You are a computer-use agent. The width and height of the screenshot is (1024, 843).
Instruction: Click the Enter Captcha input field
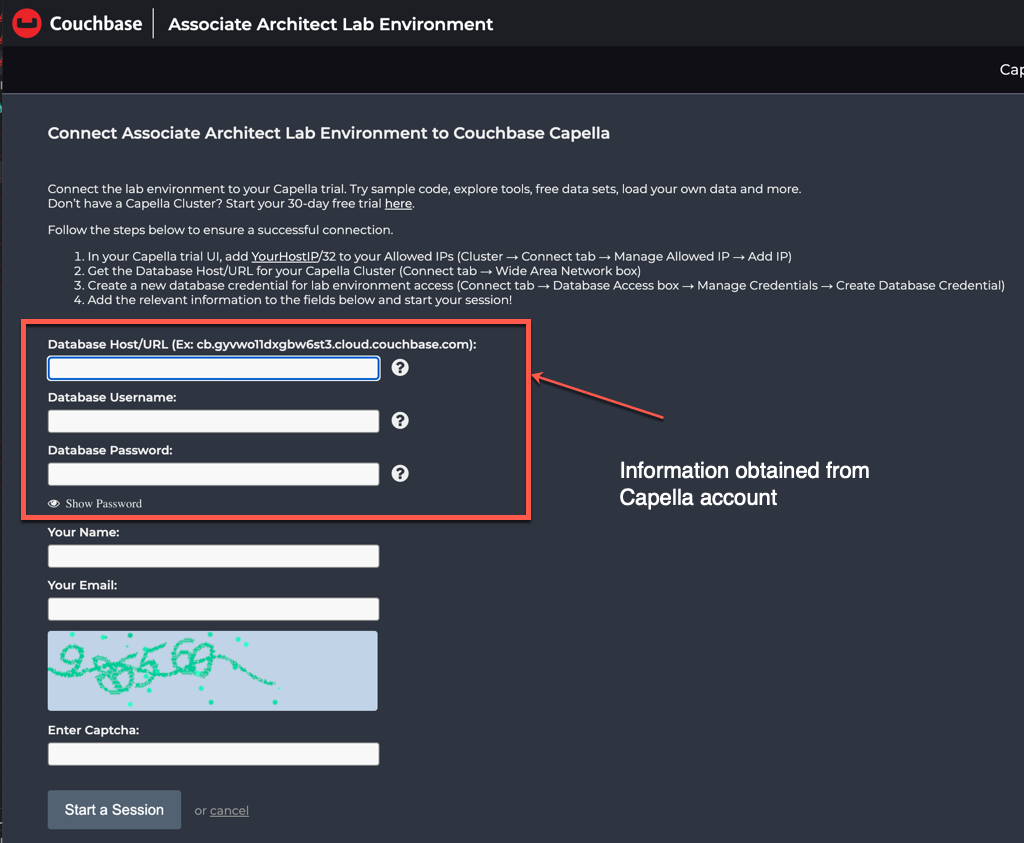coord(214,754)
